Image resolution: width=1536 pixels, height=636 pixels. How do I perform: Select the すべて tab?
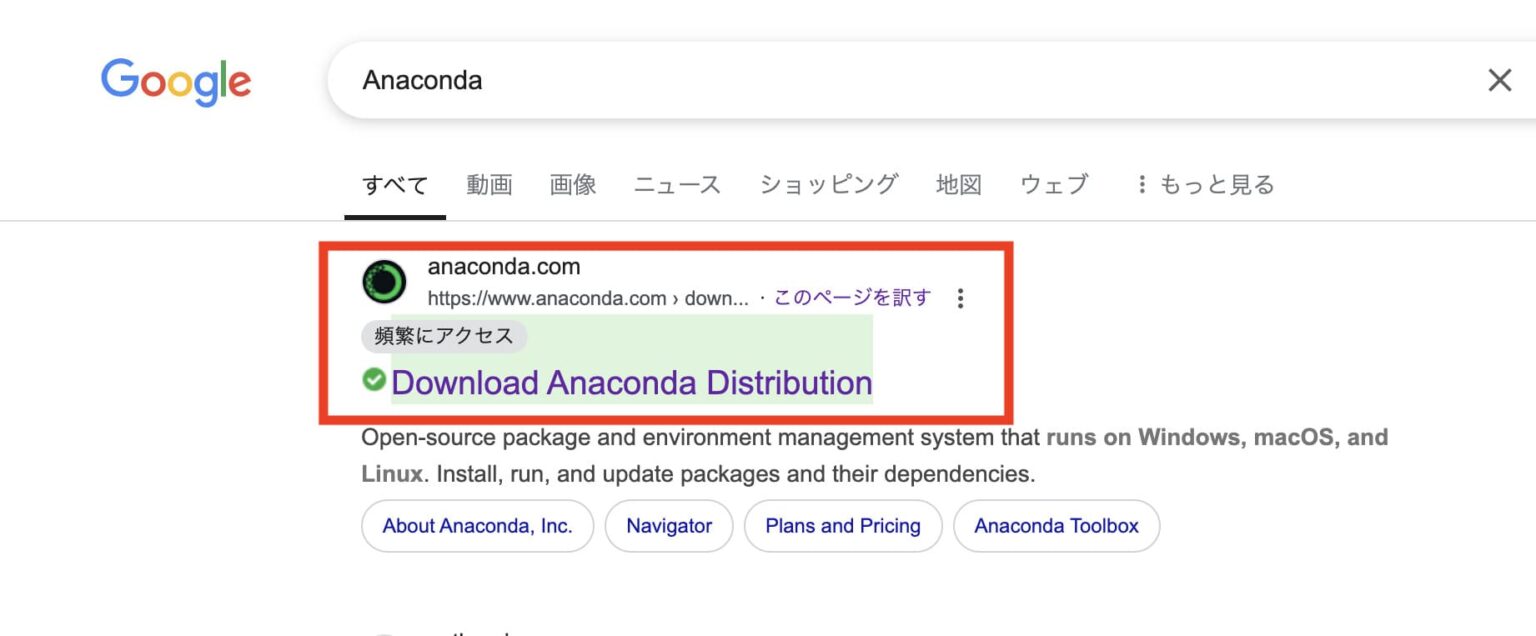coord(395,185)
